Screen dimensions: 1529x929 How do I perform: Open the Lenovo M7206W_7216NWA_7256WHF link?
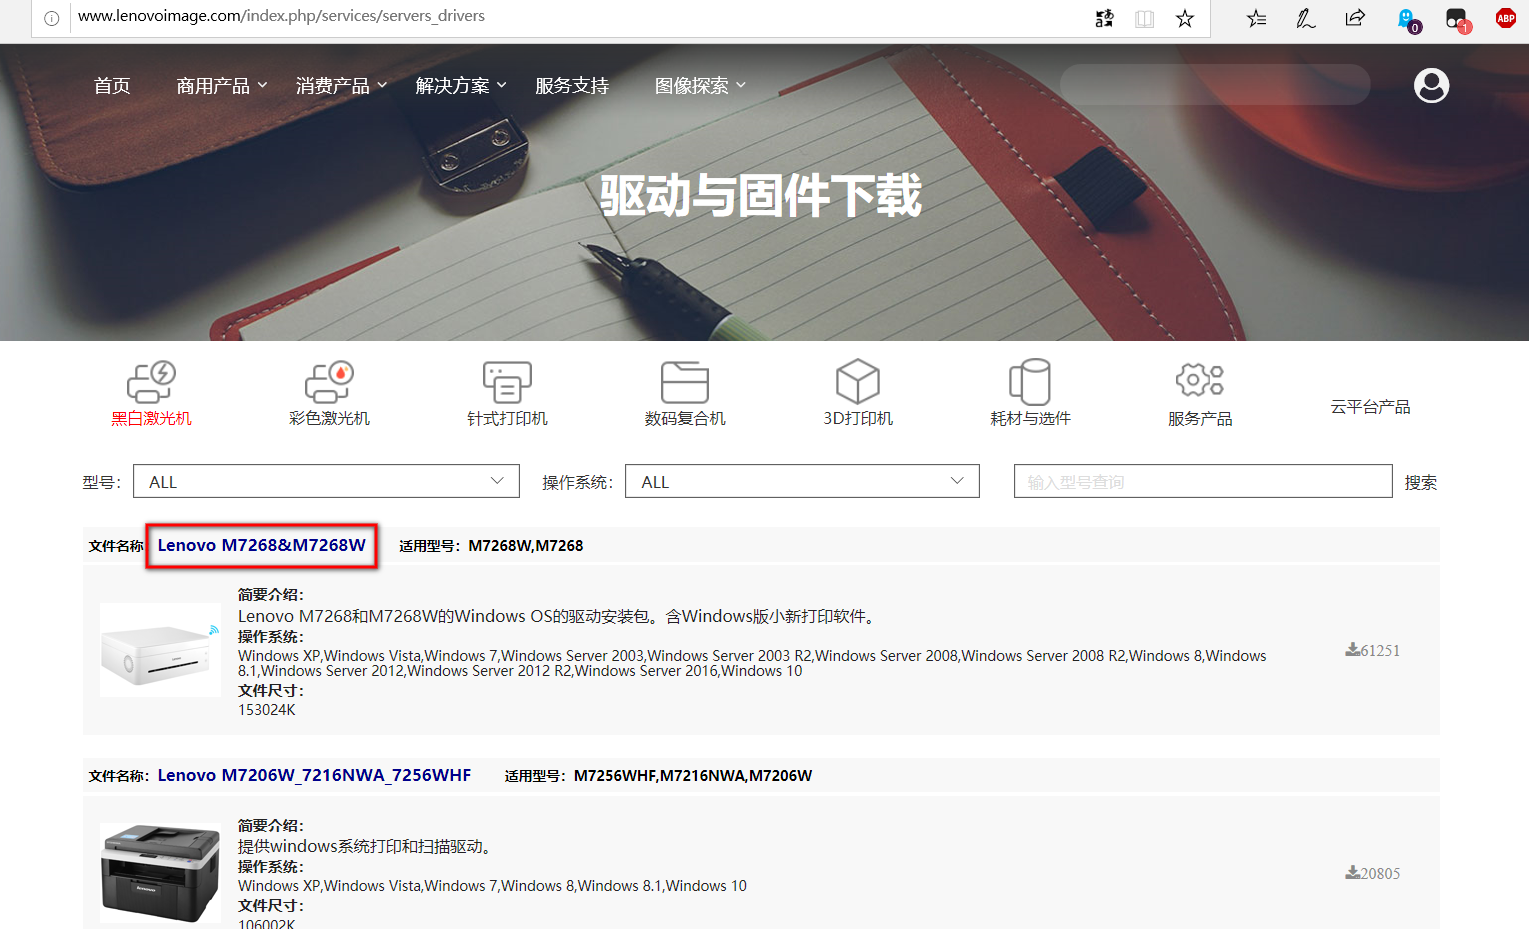pos(314,775)
